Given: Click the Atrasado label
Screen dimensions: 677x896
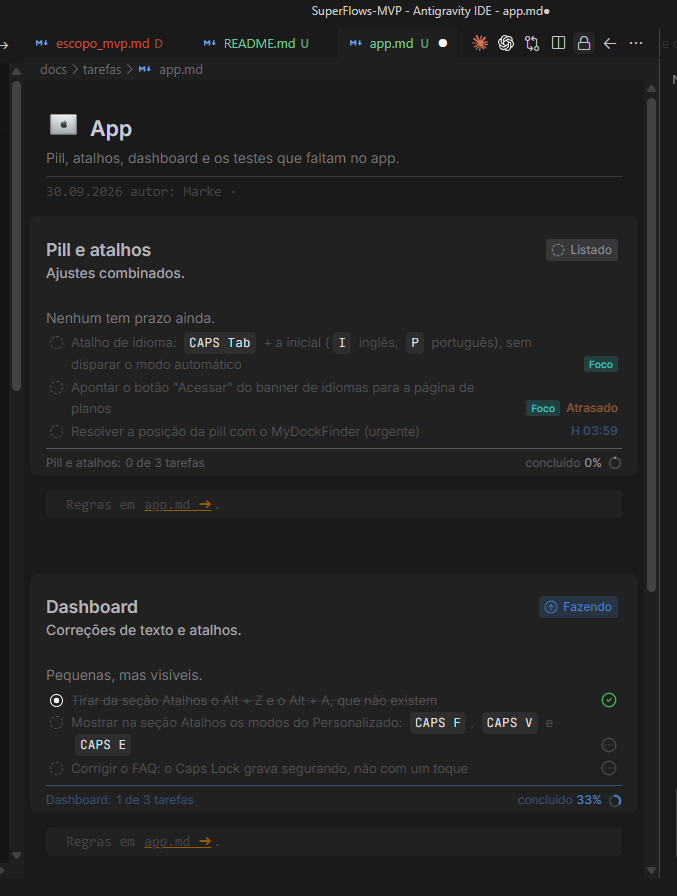Looking at the screenshot, I should click(592, 408).
